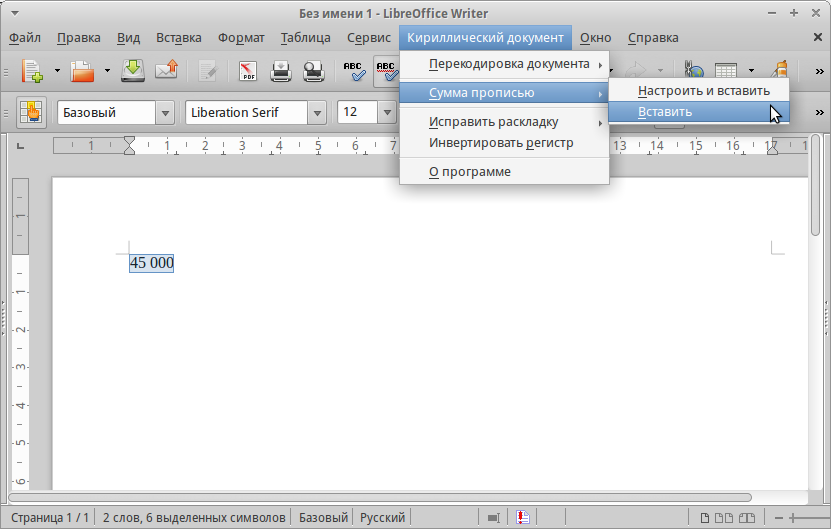Click the Edit mode icon

tap(208, 71)
